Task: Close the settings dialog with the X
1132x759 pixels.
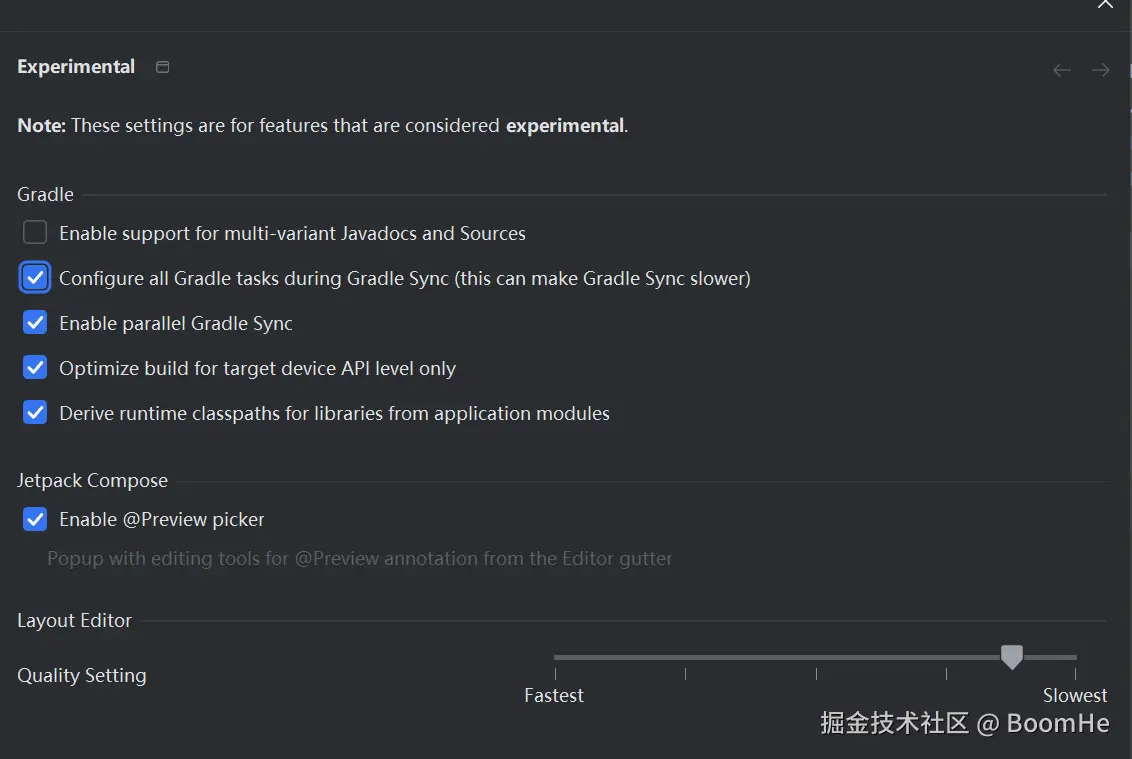Action: [x=1105, y=5]
